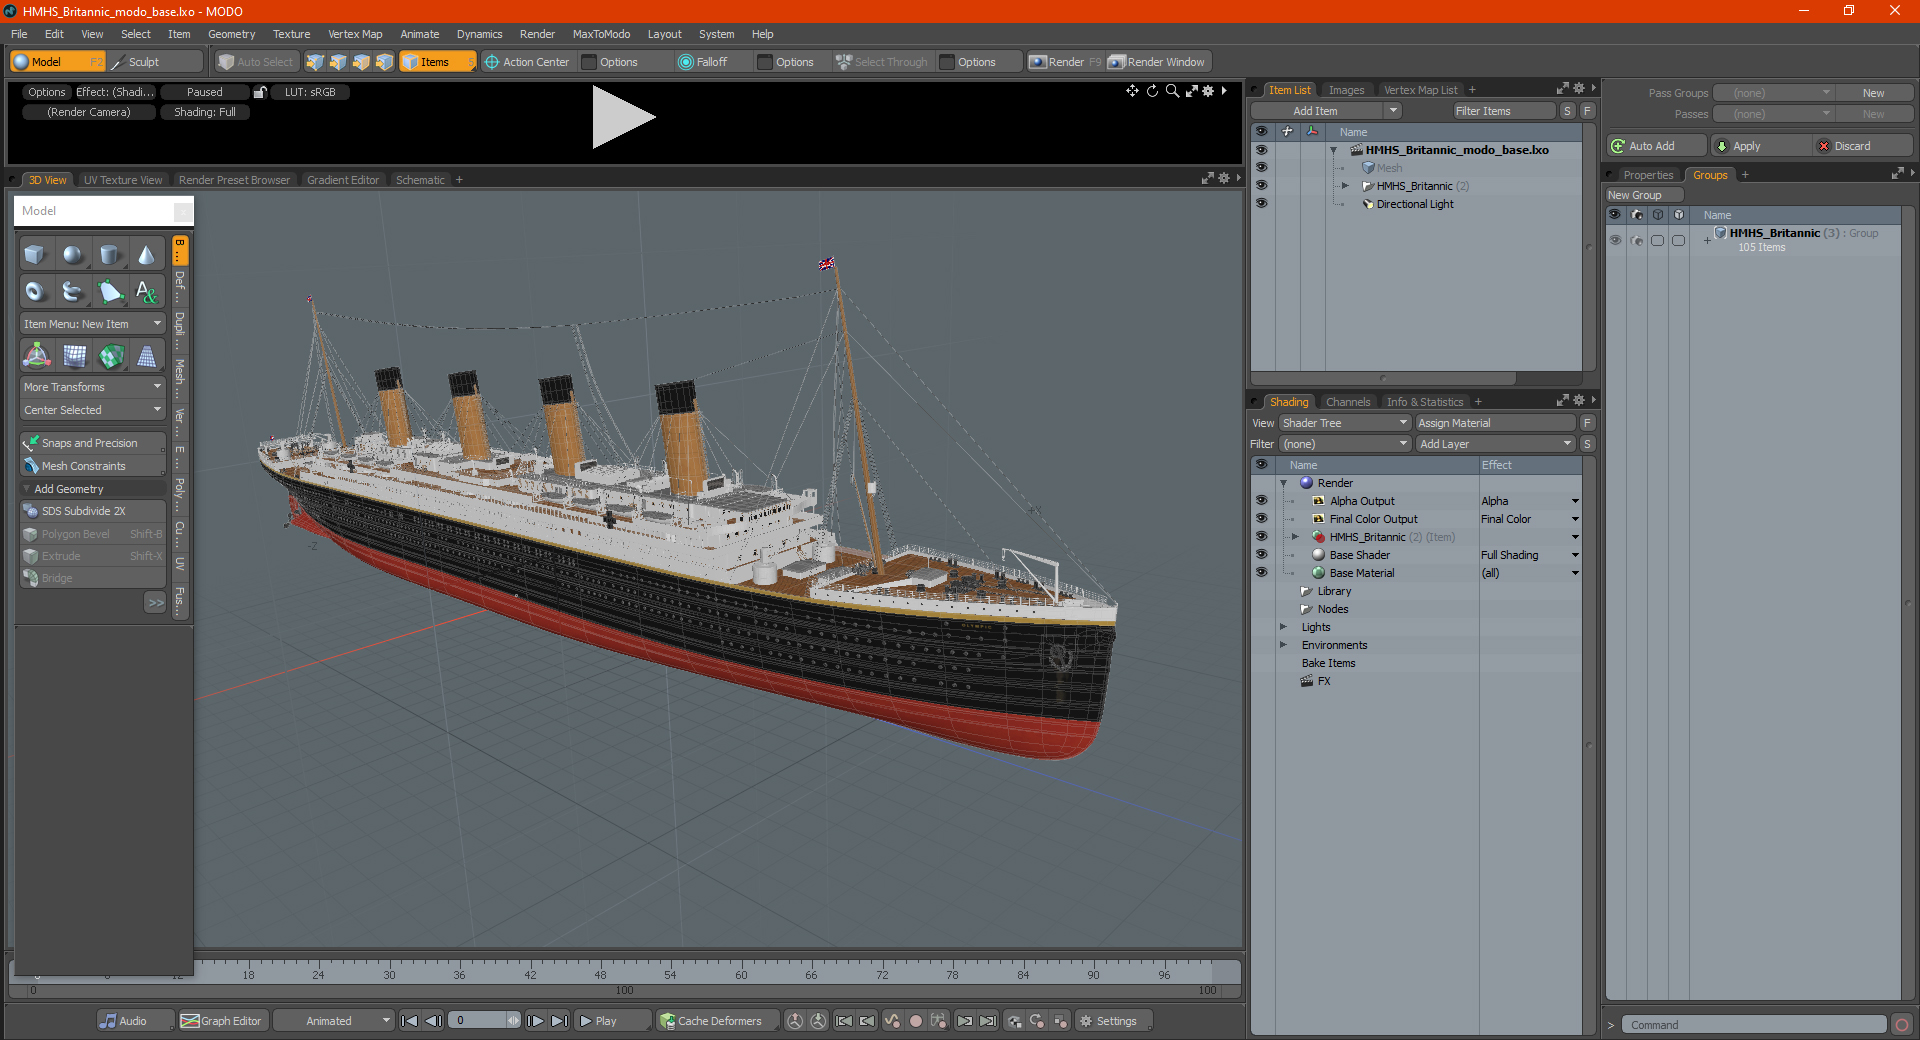Click Audio button
This screenshot has height=1040, width=1920.
135,1021
